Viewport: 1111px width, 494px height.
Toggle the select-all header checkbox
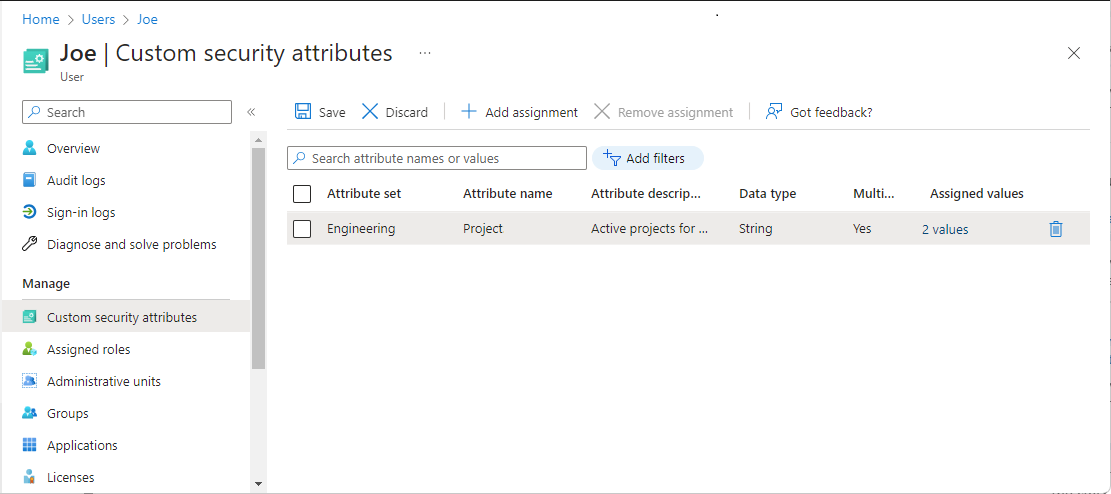click(x=302, y=194)
